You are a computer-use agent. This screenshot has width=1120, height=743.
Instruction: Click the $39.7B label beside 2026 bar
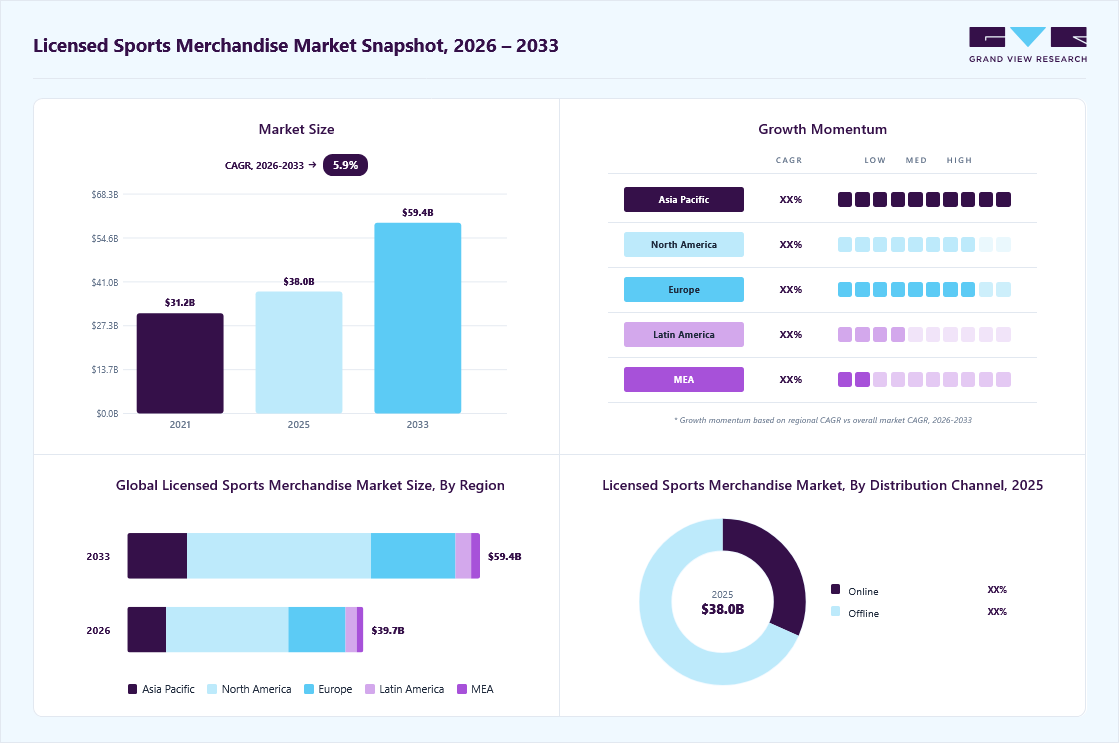click(388, 631)
